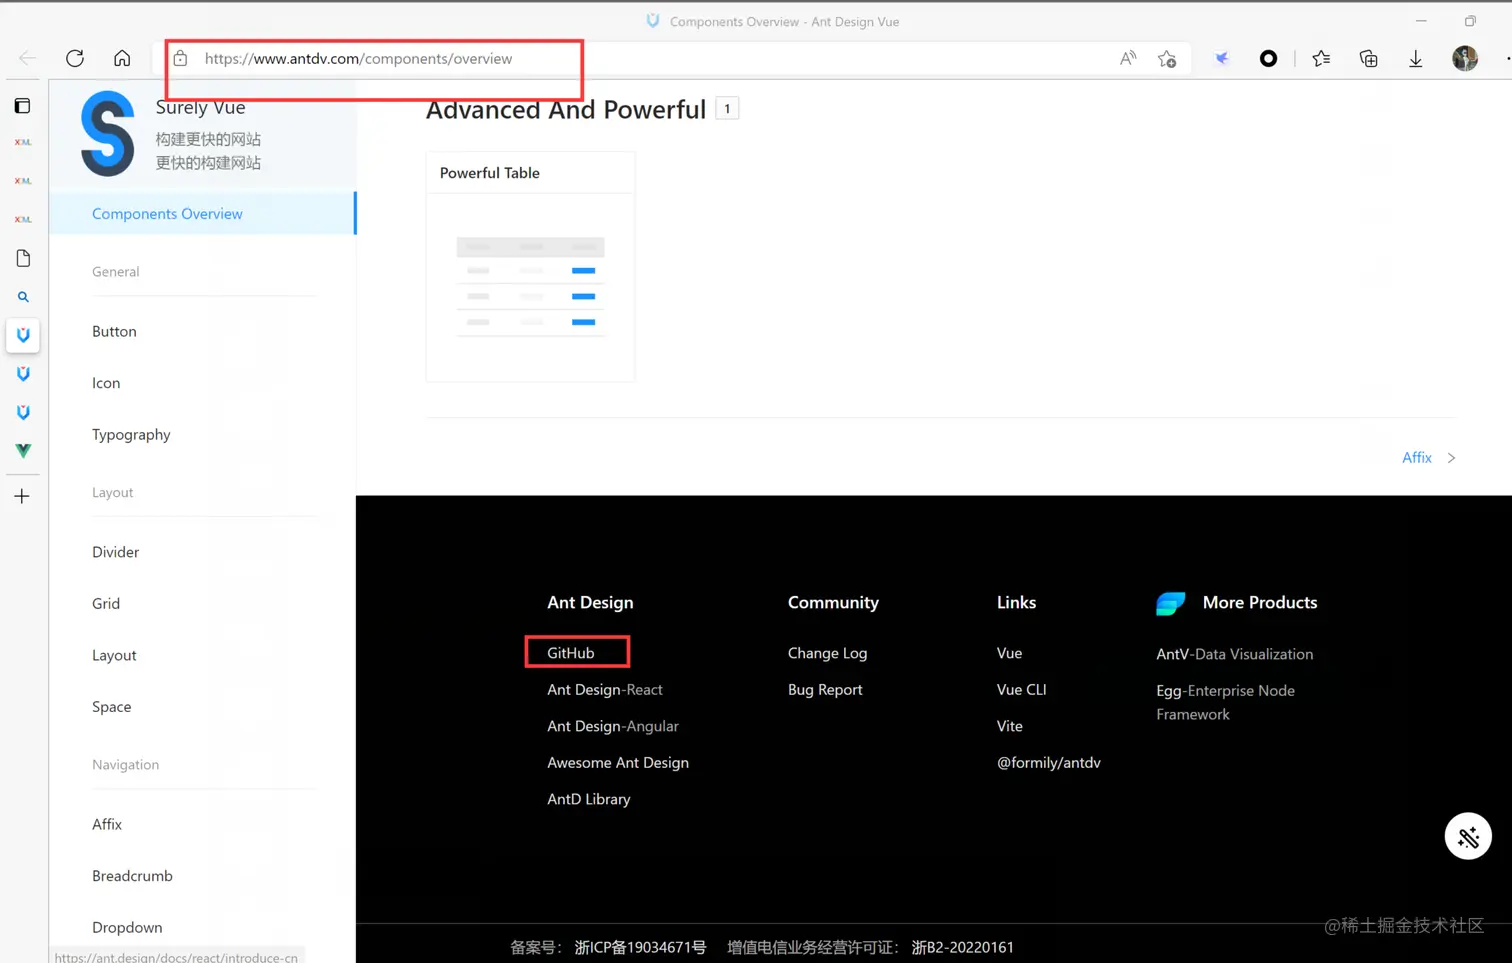Viewport: 1512px width, 963px height.
Task: Open the Powerful Table card
Action: tap(530, 267)
